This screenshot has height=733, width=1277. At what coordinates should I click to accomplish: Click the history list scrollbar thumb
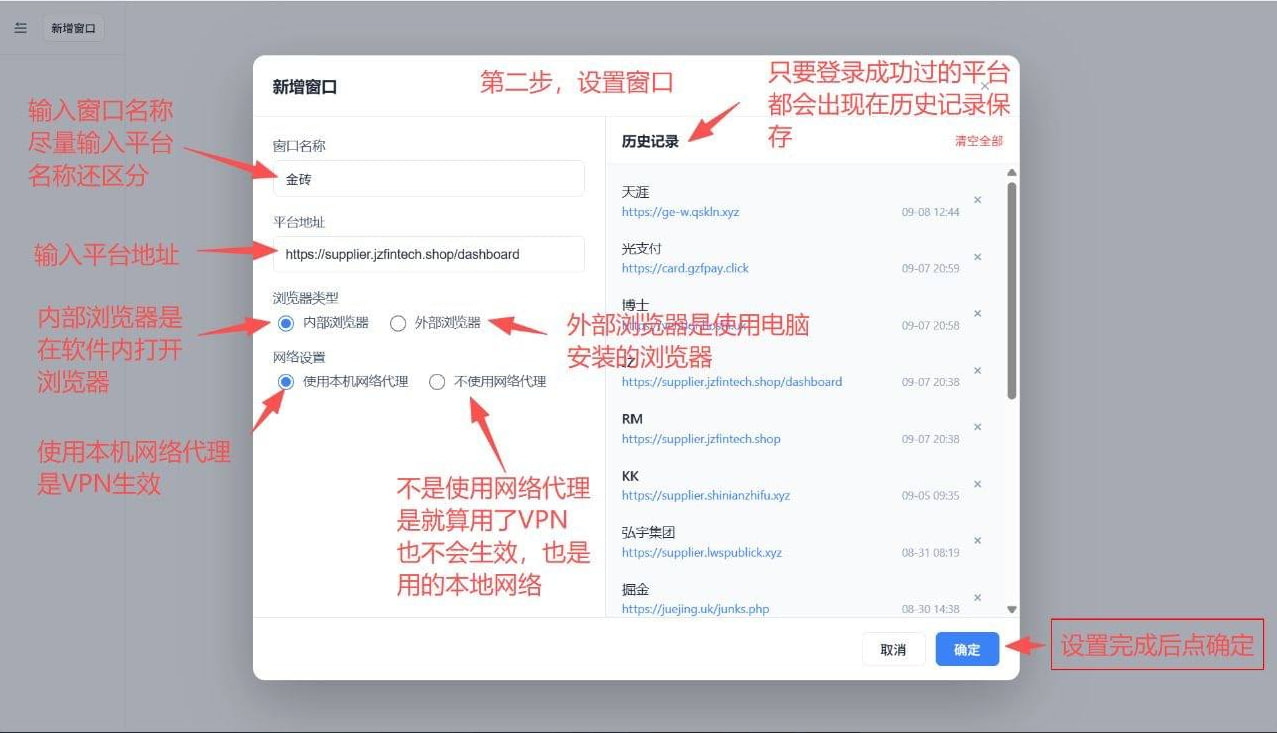pyautogui.click(x=1011, y=290)
